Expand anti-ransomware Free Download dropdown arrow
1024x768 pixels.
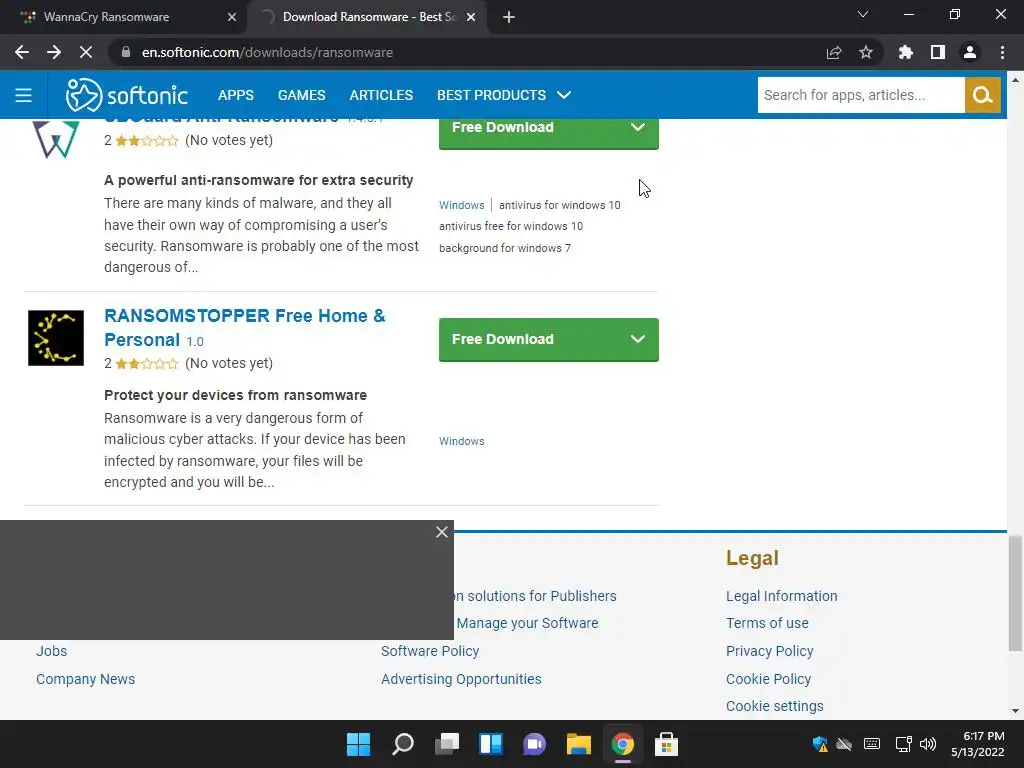pos(638,128)
